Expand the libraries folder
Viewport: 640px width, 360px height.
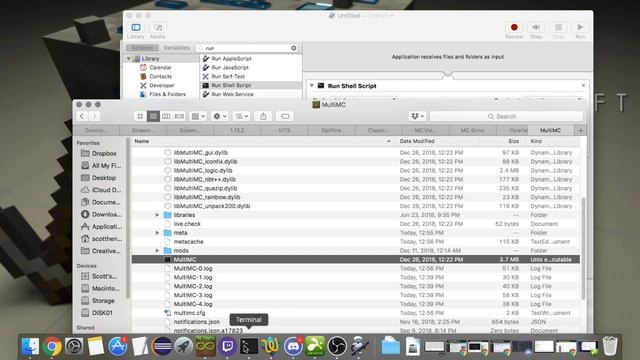click(157, 215)
